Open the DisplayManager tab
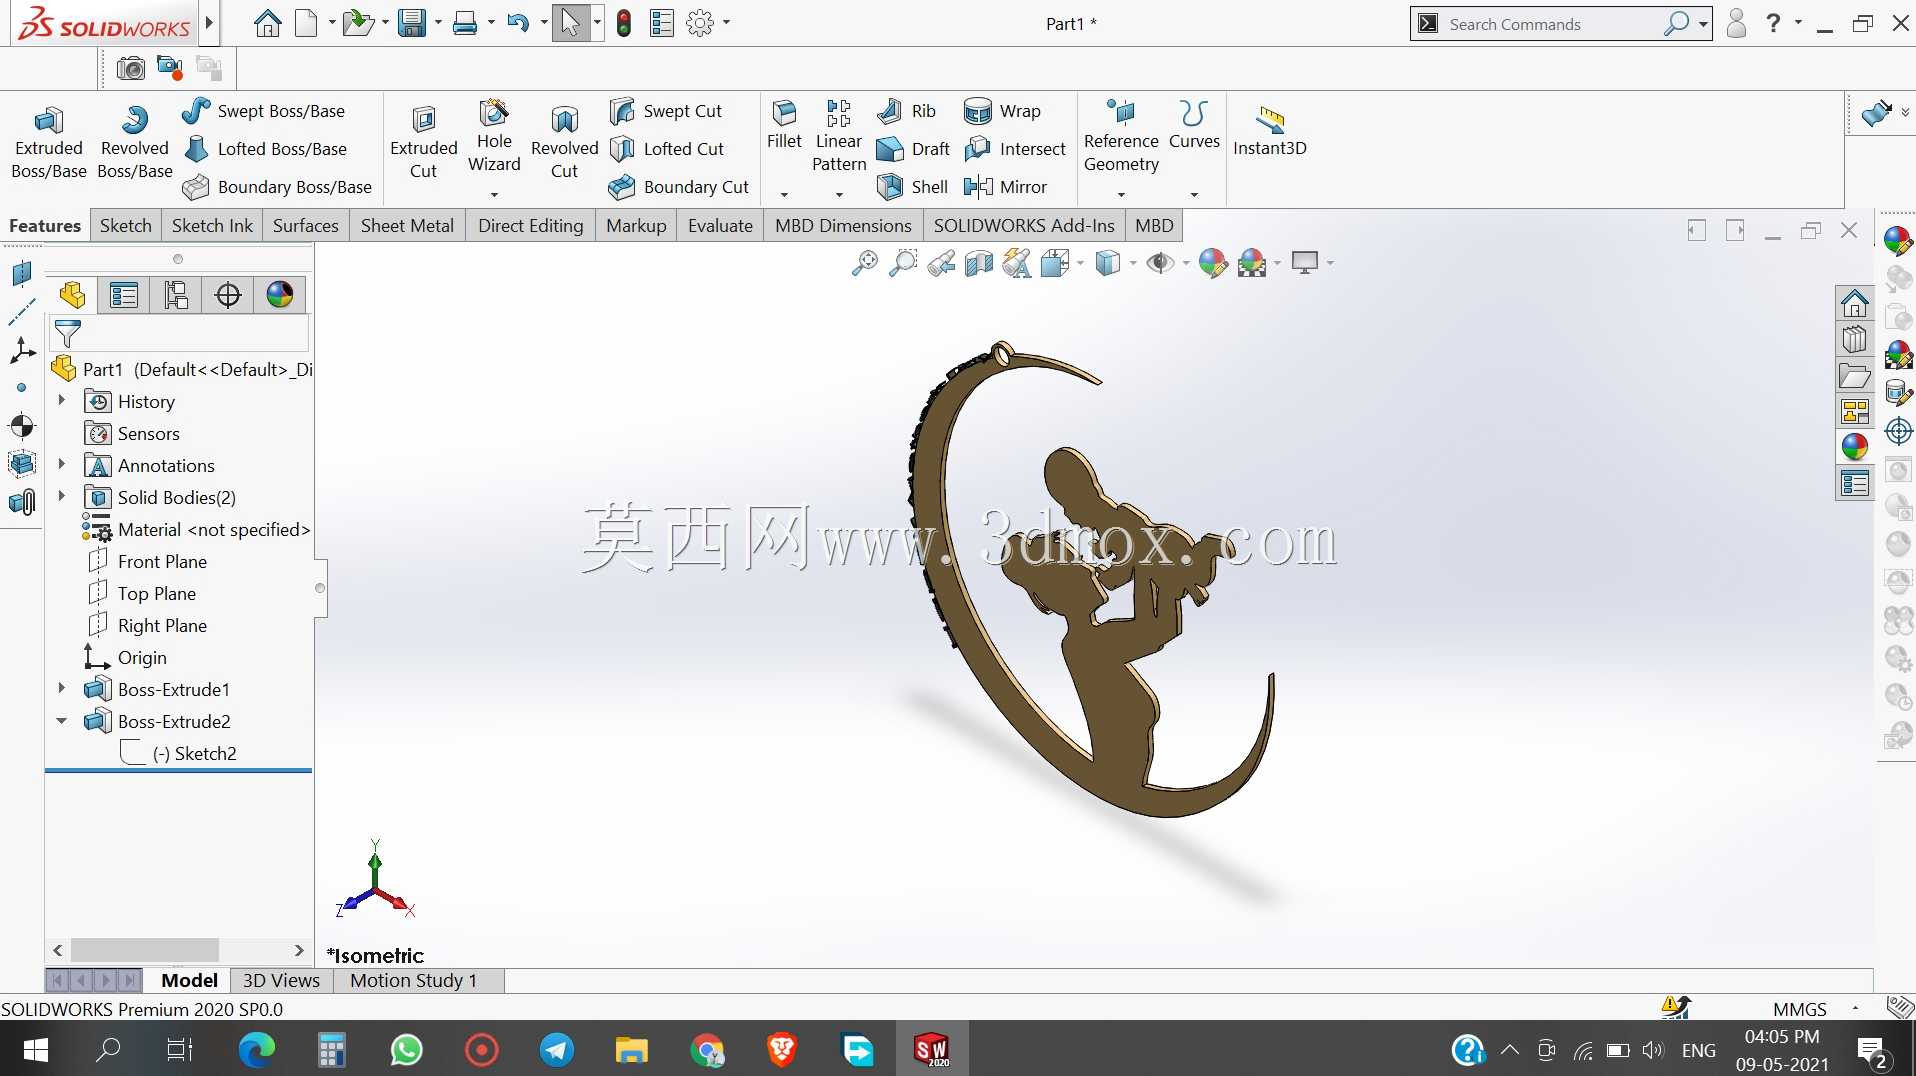Viewport: 1916px width, 1076px height. [280, 295]
